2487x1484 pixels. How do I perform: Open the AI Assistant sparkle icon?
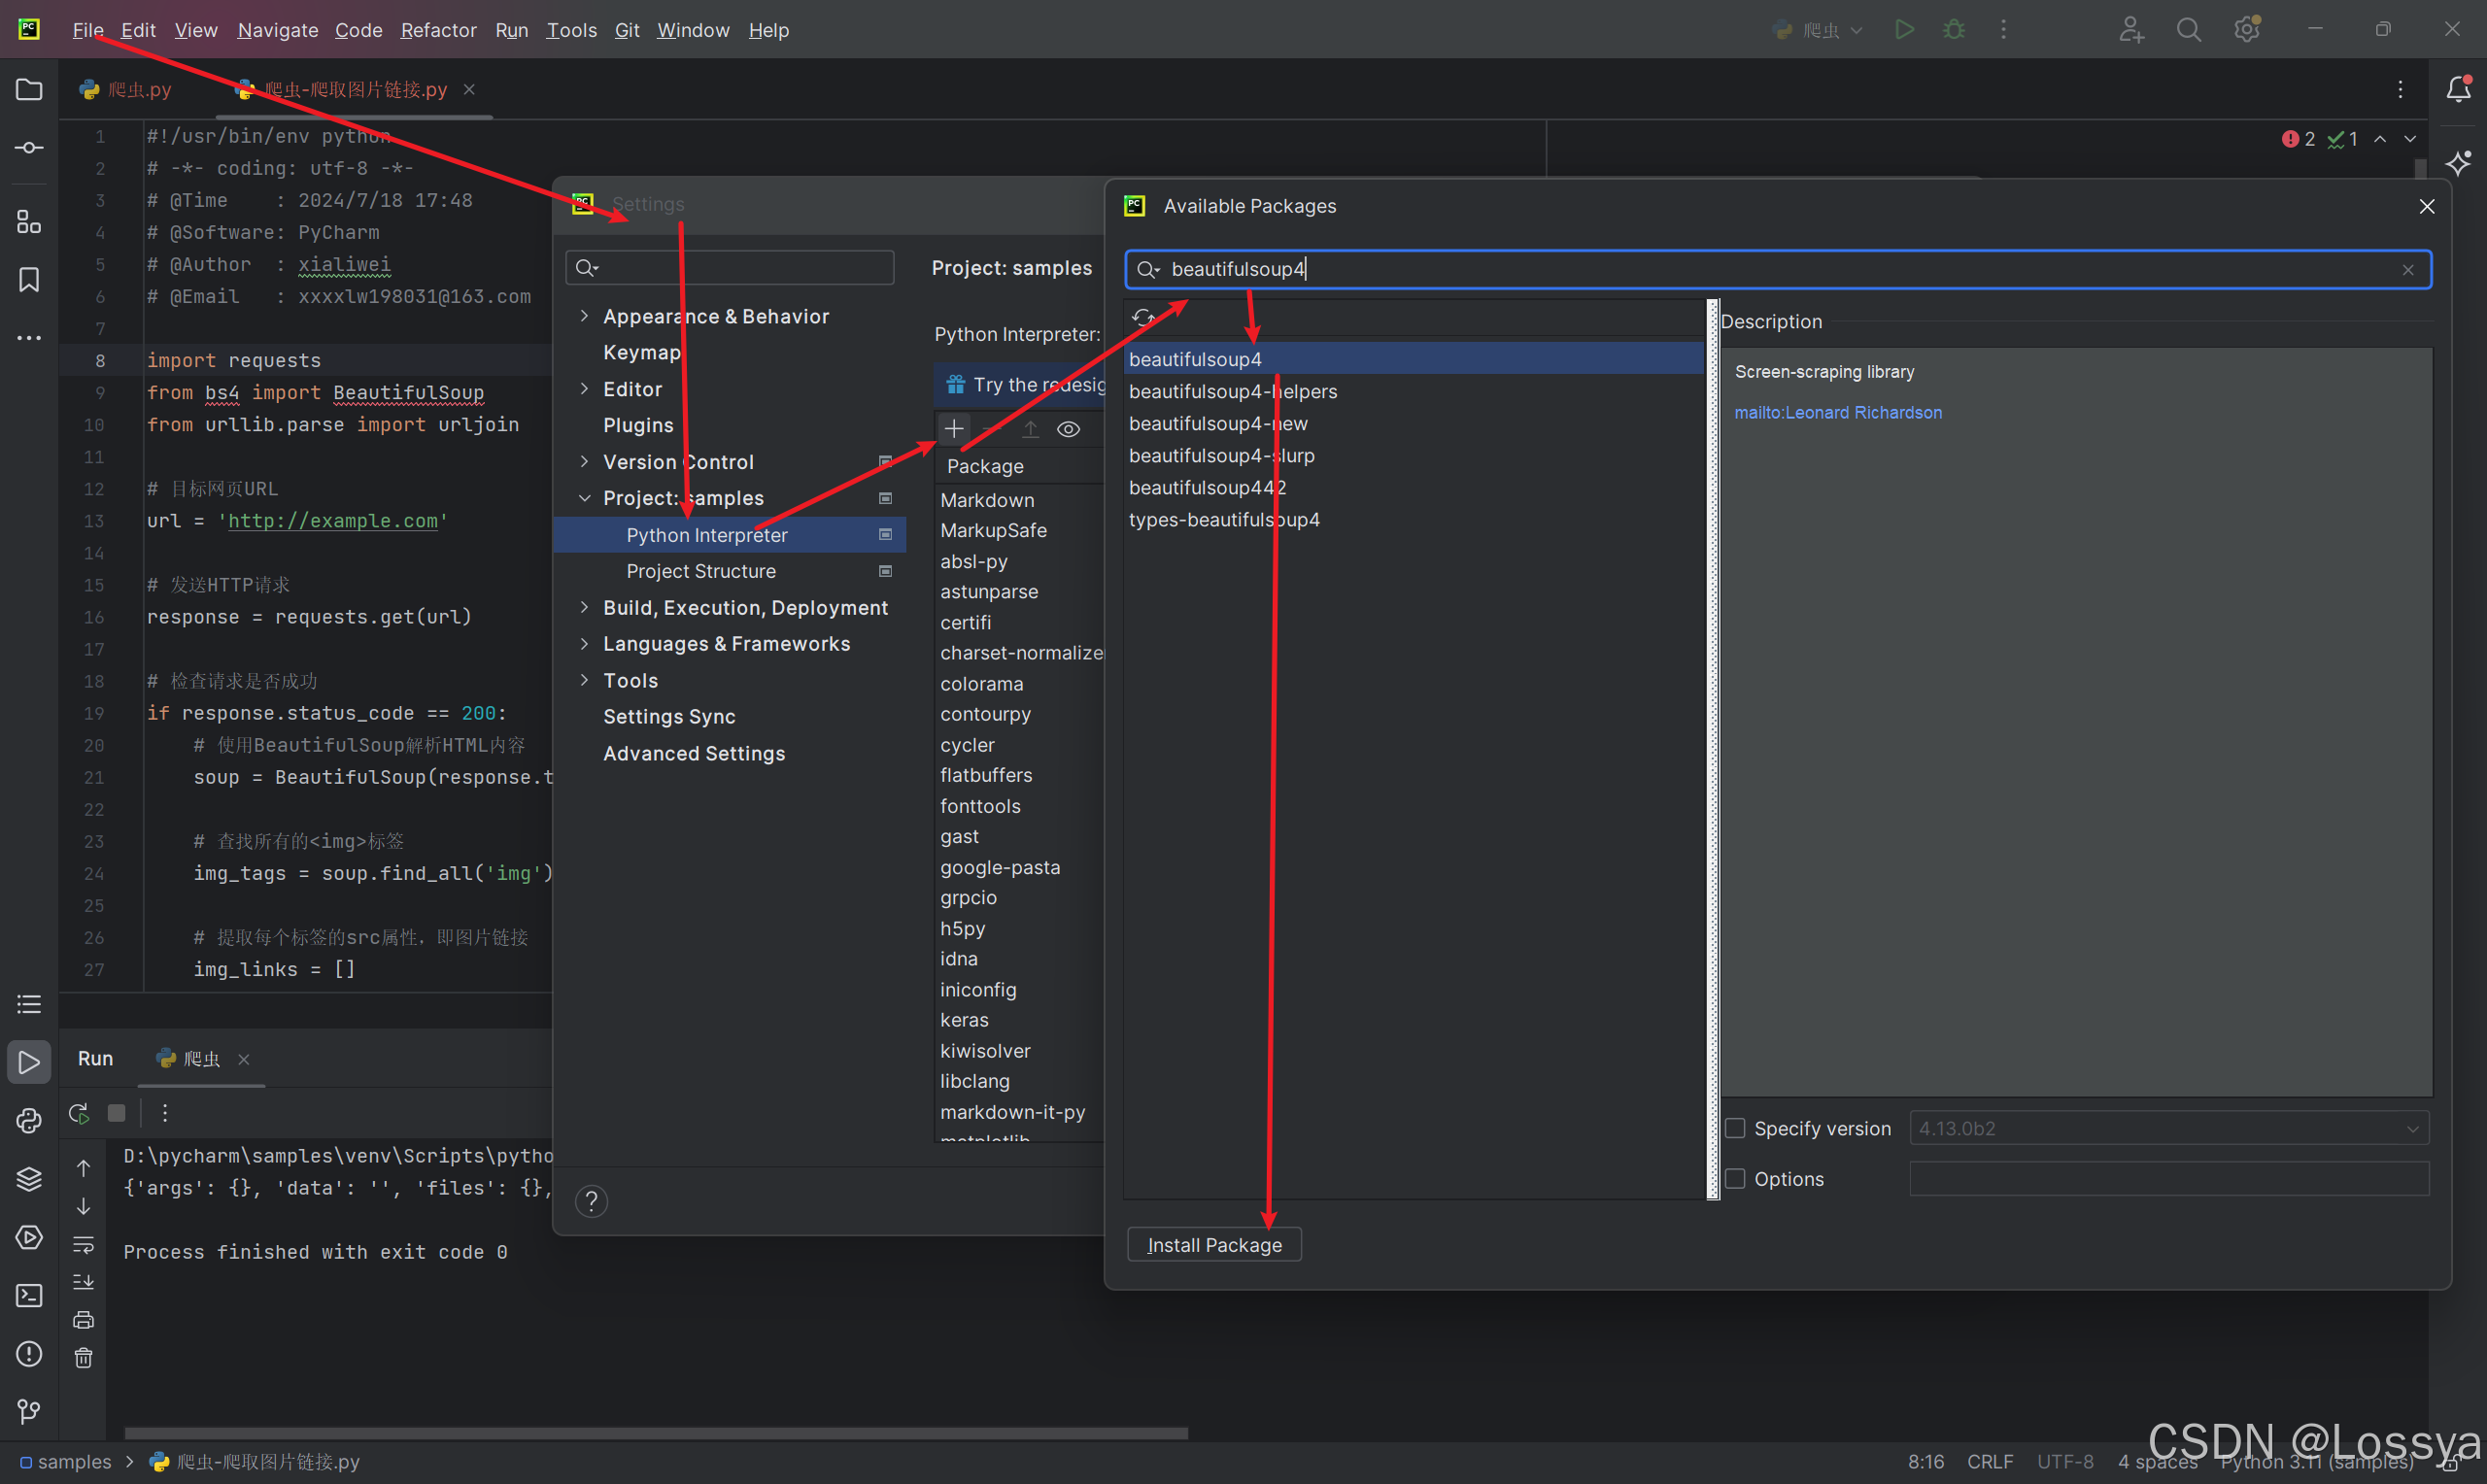(x=2459, y=163)
